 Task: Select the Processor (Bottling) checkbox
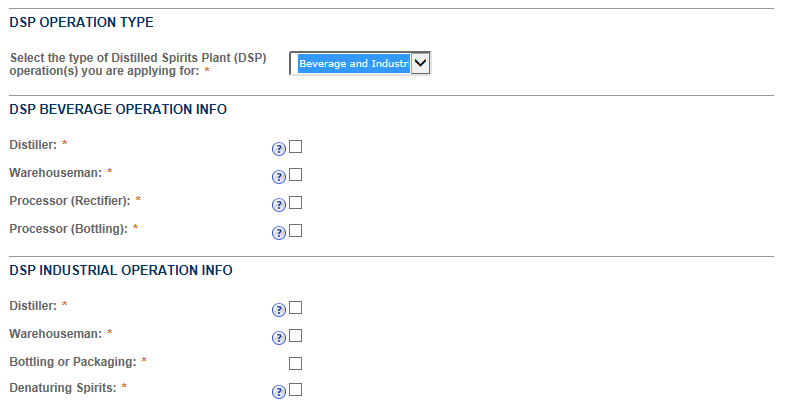[295, 231]
